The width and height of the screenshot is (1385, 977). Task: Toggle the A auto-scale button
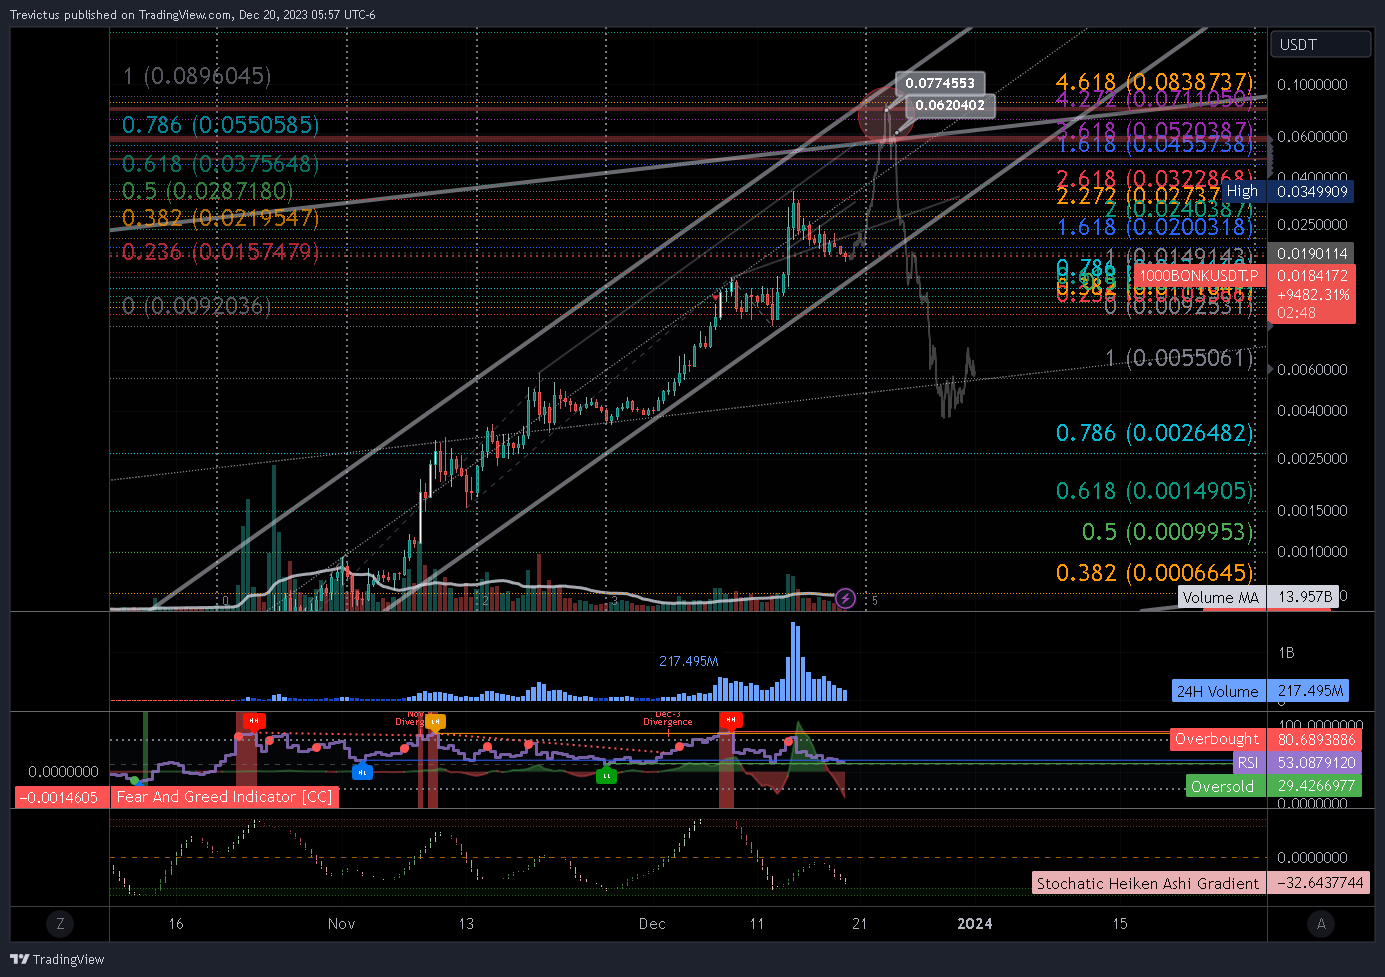pyautogui.click(x=1321, y=923)
